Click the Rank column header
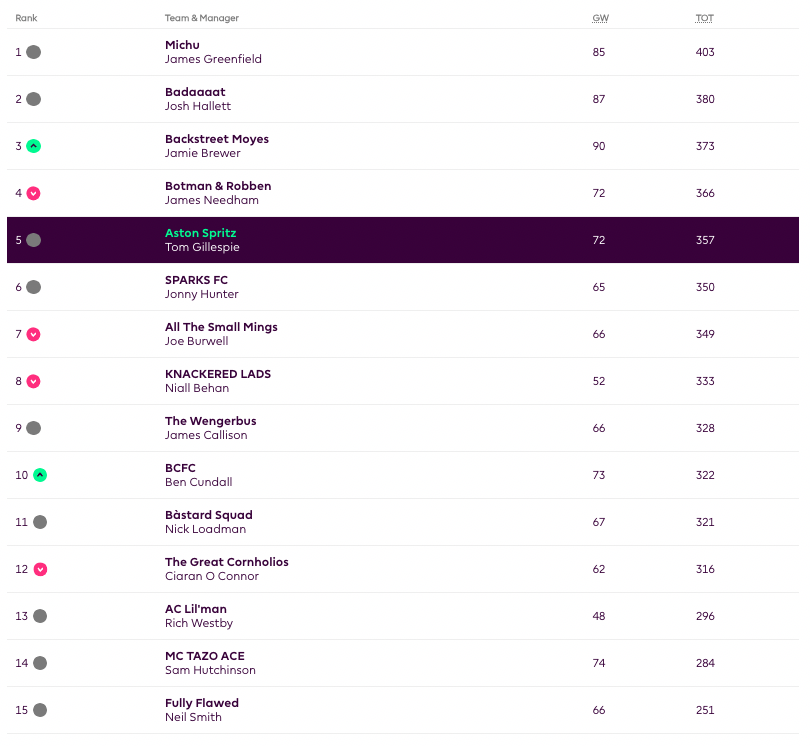Screen dimensions: 810x746 26,18
